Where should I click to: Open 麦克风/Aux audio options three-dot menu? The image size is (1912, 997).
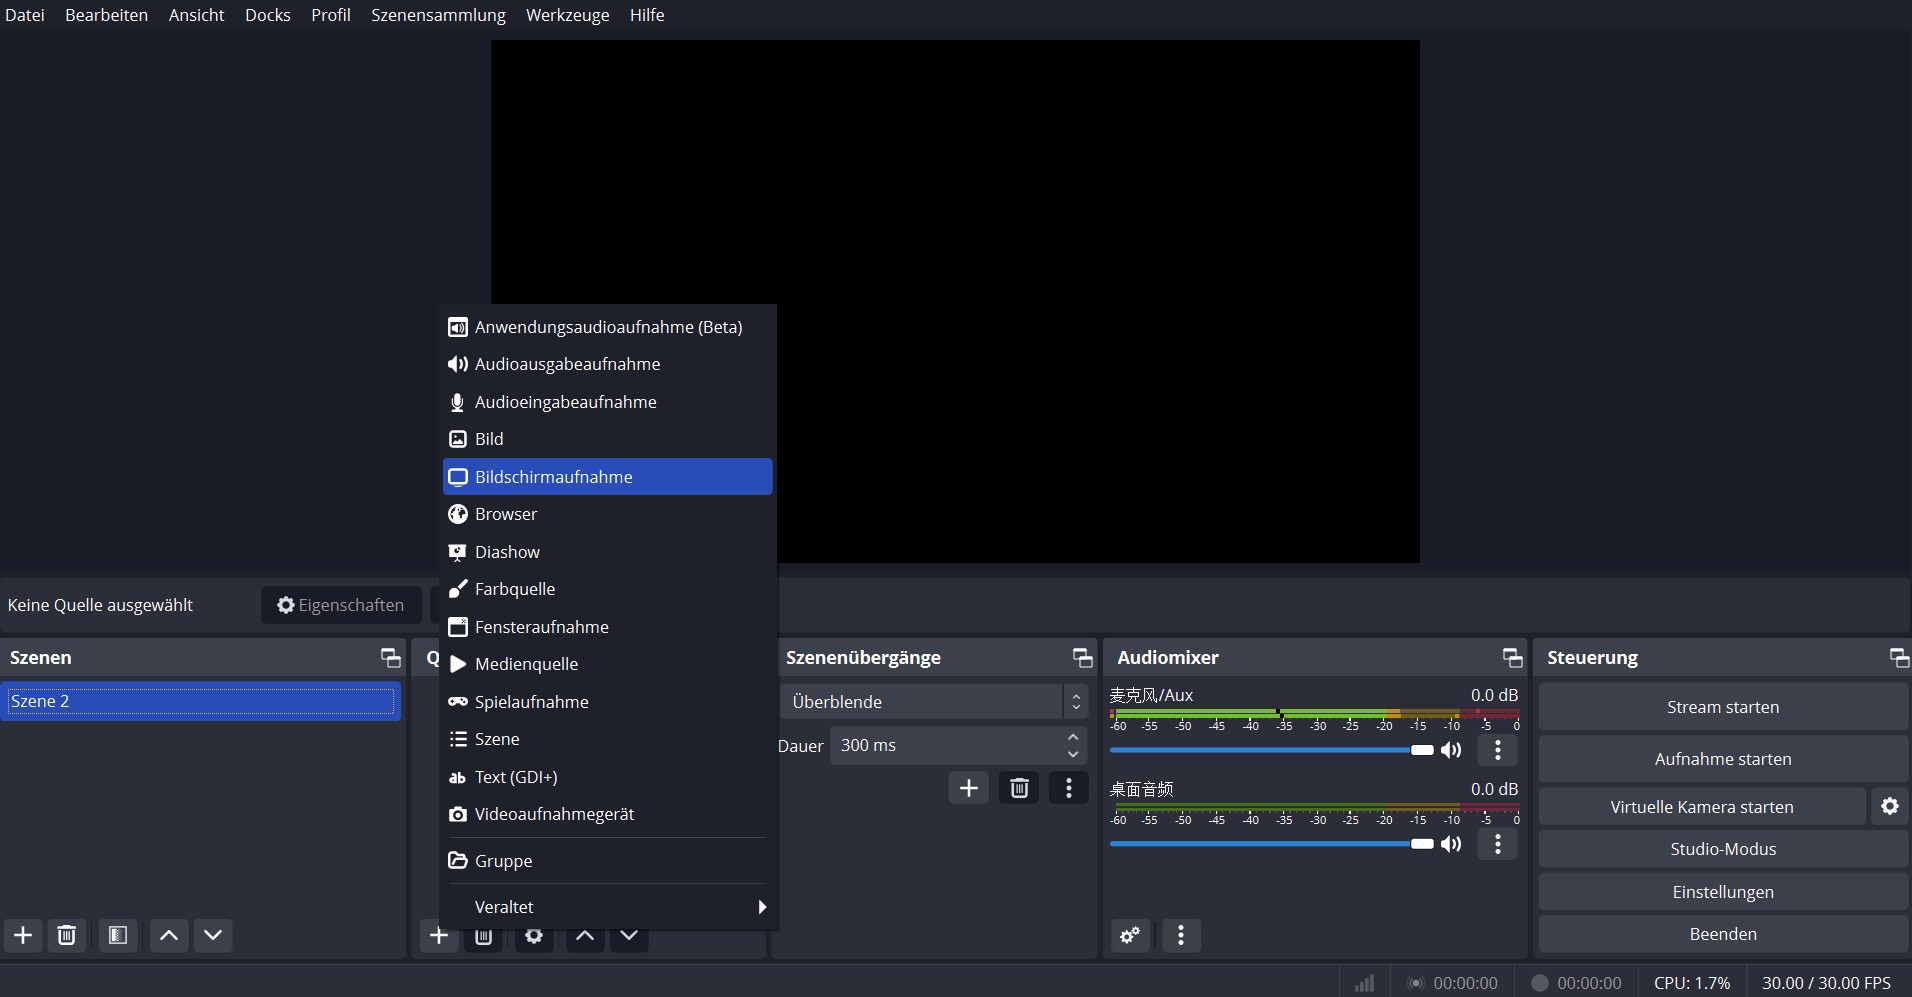pyautogui.click(x=1498, y=750)
